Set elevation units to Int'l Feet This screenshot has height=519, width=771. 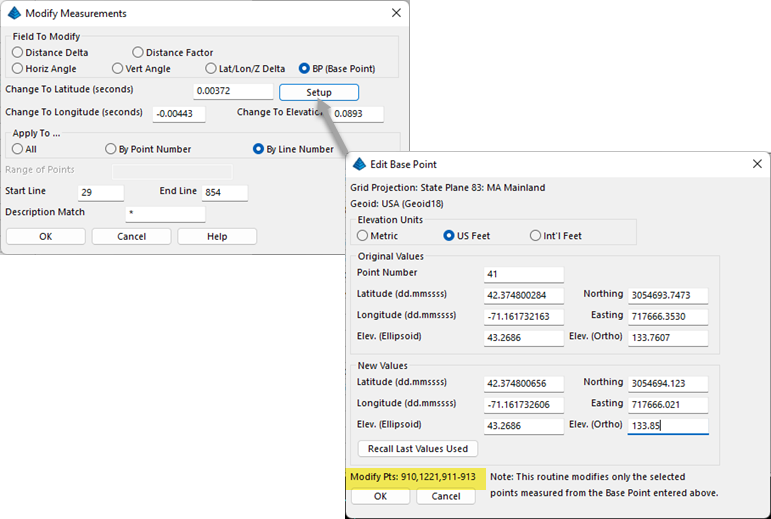[x=536, y=236]
